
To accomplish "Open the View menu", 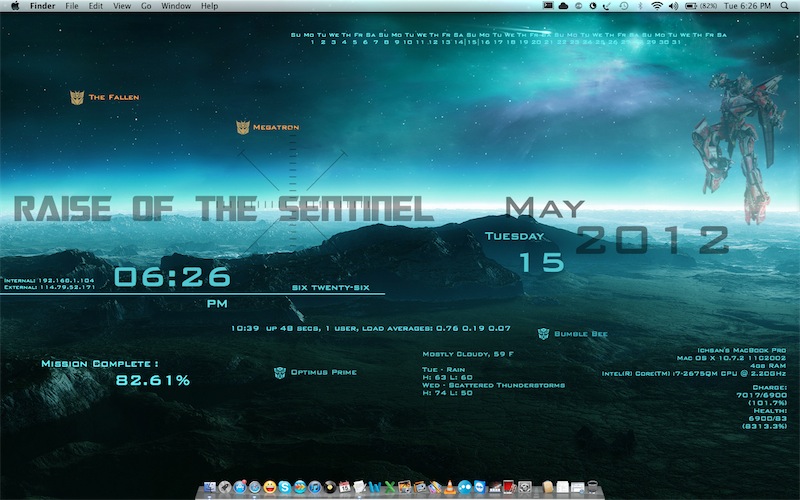I will (x=122, y=6).
